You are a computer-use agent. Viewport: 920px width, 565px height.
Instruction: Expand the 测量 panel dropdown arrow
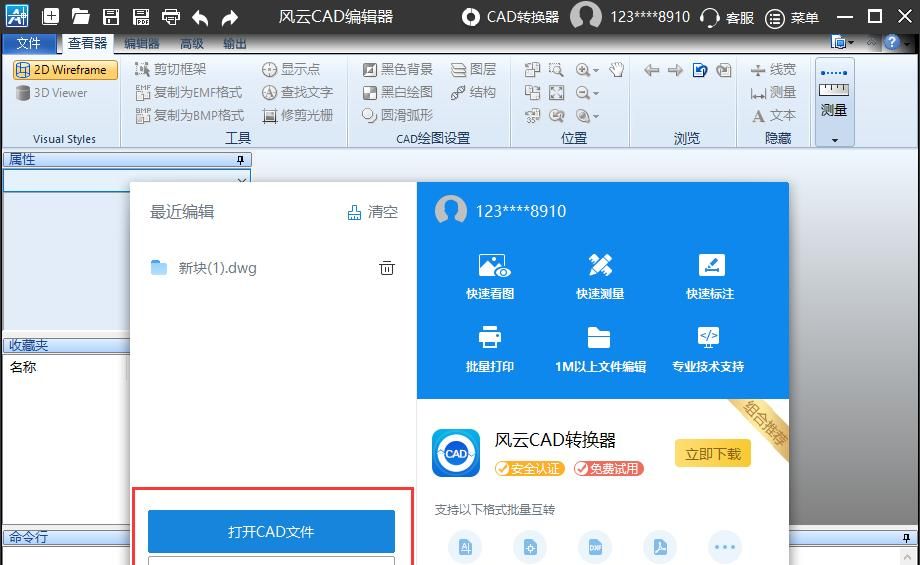pyautogui.click(x=834, y=140)
